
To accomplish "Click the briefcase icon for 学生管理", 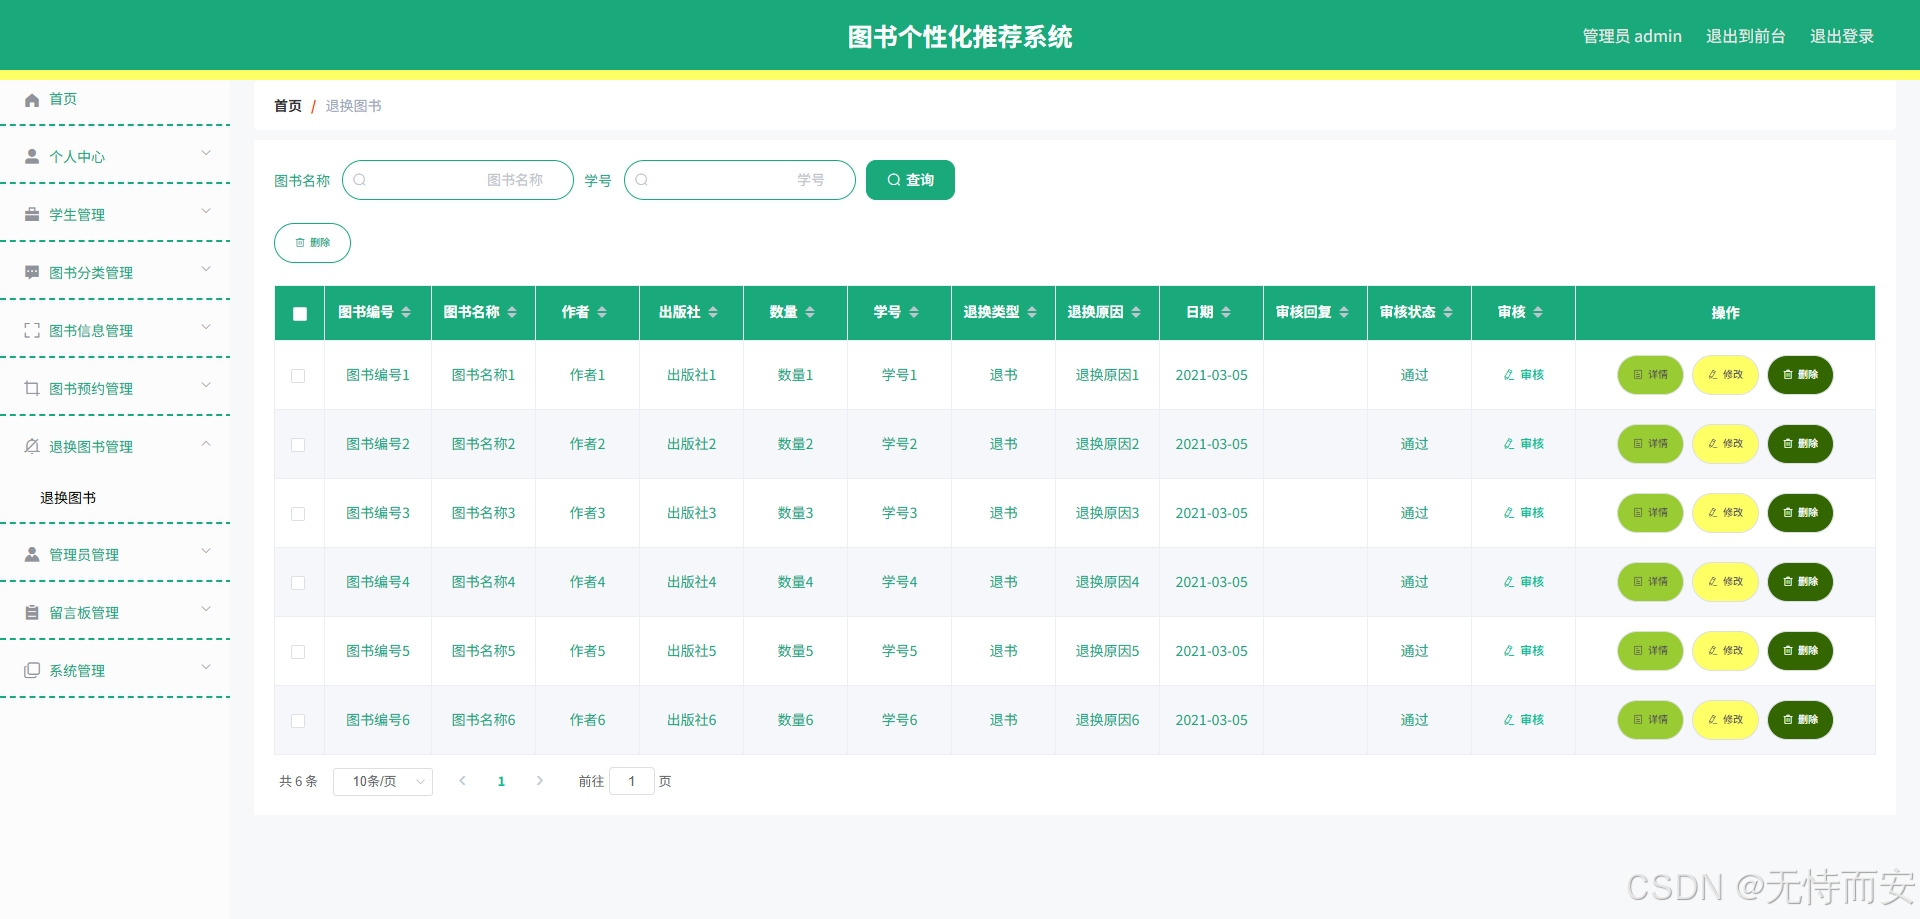I will pyautogui.click(x=32, y=215).
